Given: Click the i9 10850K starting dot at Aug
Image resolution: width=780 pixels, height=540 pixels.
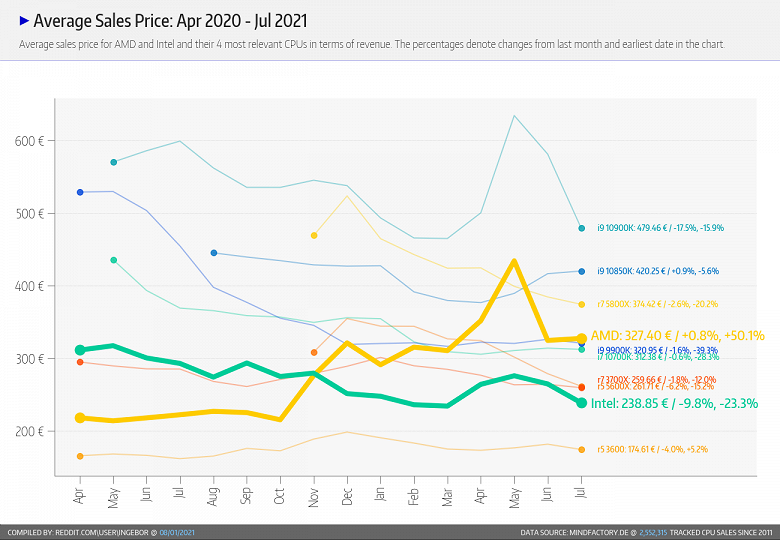Looking at the screenshot, I should pos(214,253).
